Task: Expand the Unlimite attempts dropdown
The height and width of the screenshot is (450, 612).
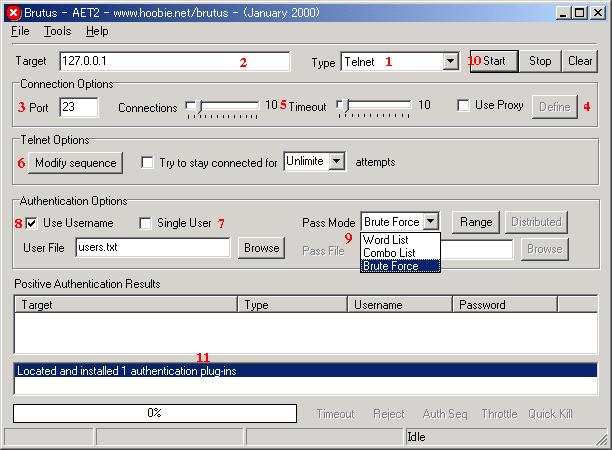Action: point(337,161)
